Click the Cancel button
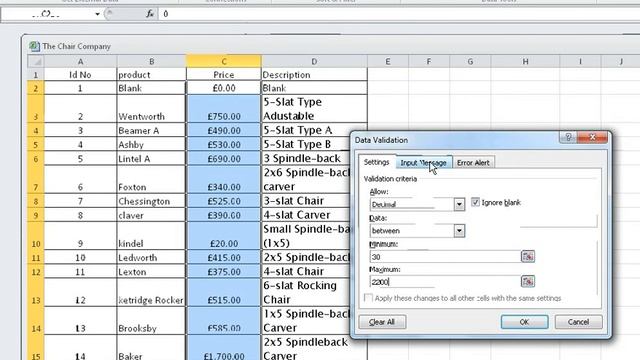 [x=578, y=322]
